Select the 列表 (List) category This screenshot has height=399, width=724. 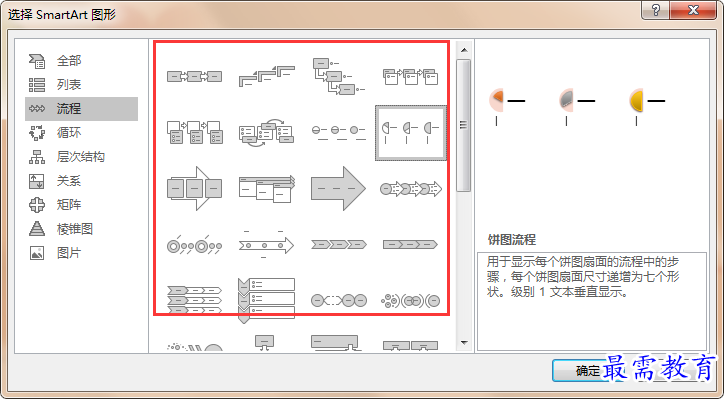81,85
